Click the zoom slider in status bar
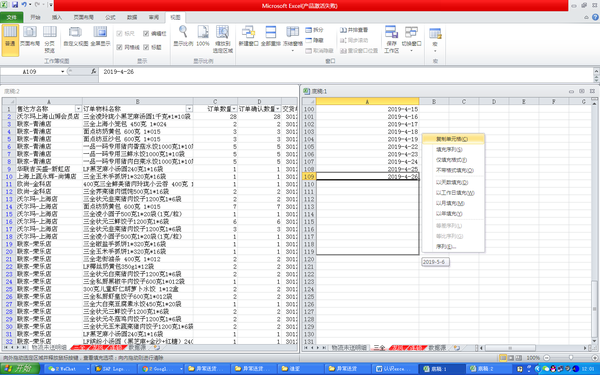 coord(570,358)
